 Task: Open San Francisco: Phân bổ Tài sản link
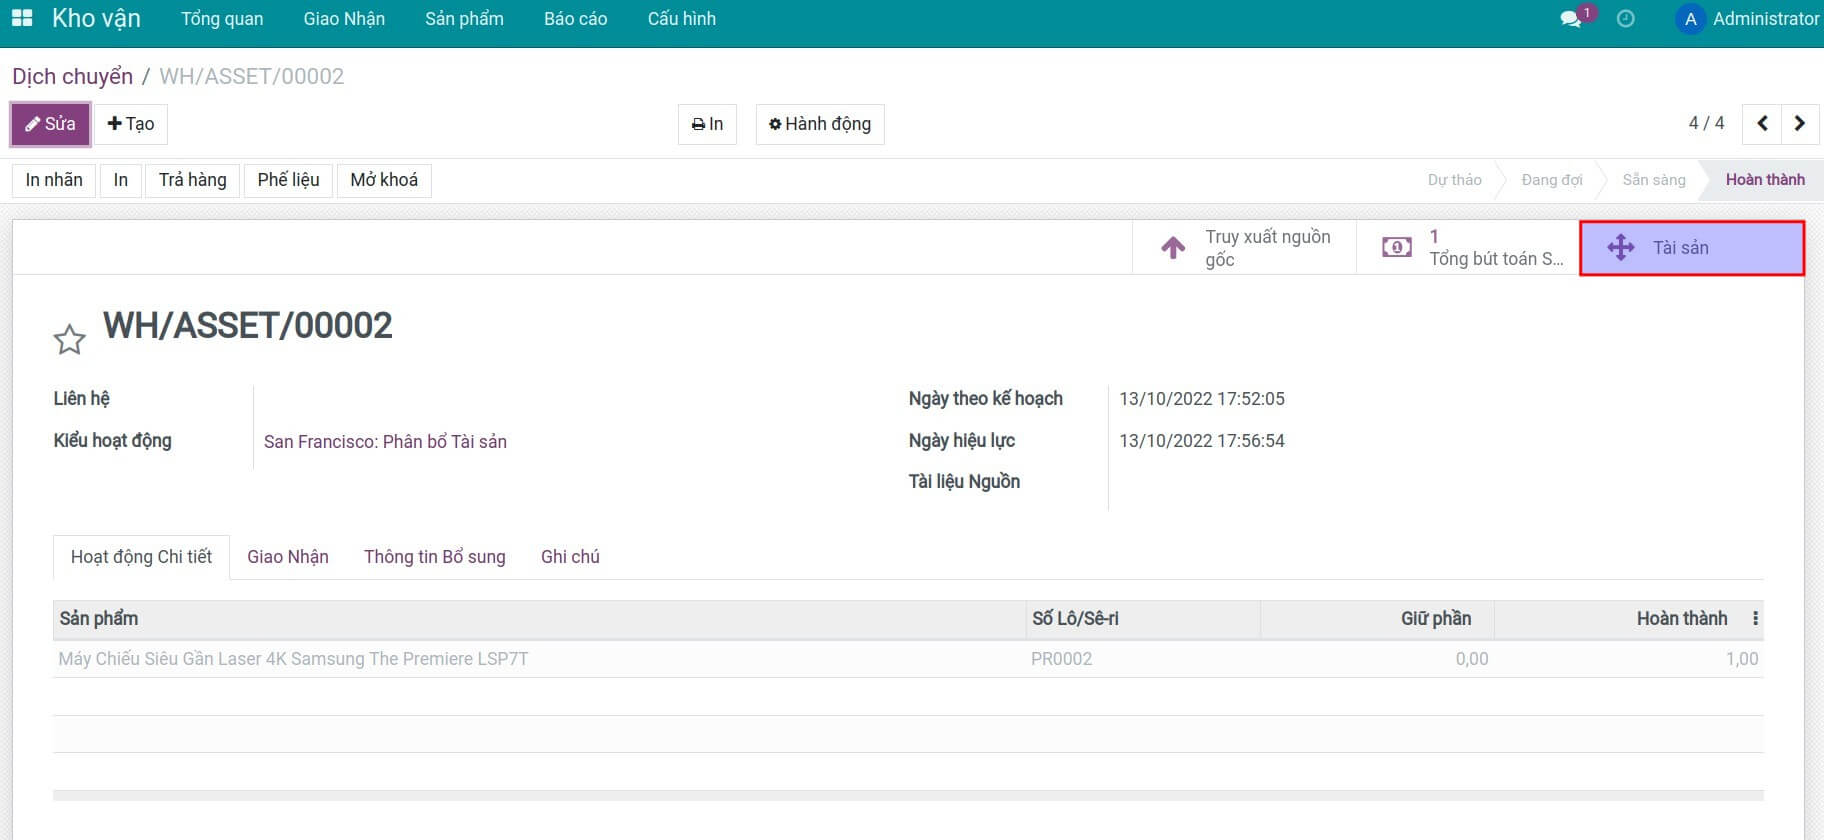[385, 442]
